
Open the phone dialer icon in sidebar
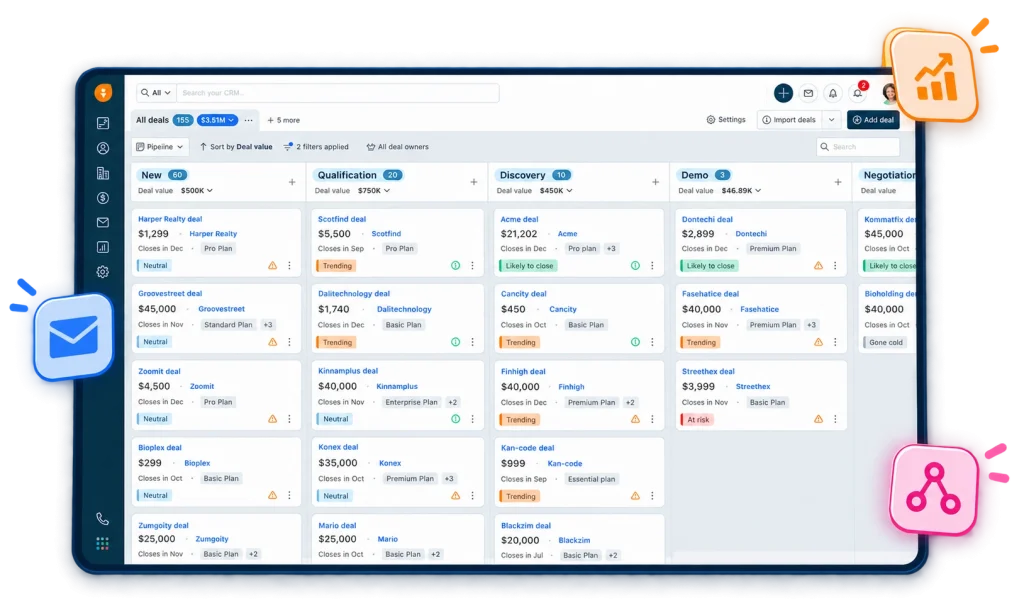pyautogui.click(x=103, y=519)
